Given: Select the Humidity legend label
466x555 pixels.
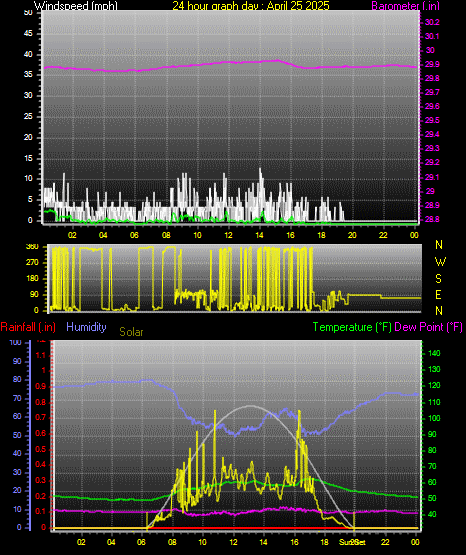Looking at the screenshot, I should coord(86,327).
